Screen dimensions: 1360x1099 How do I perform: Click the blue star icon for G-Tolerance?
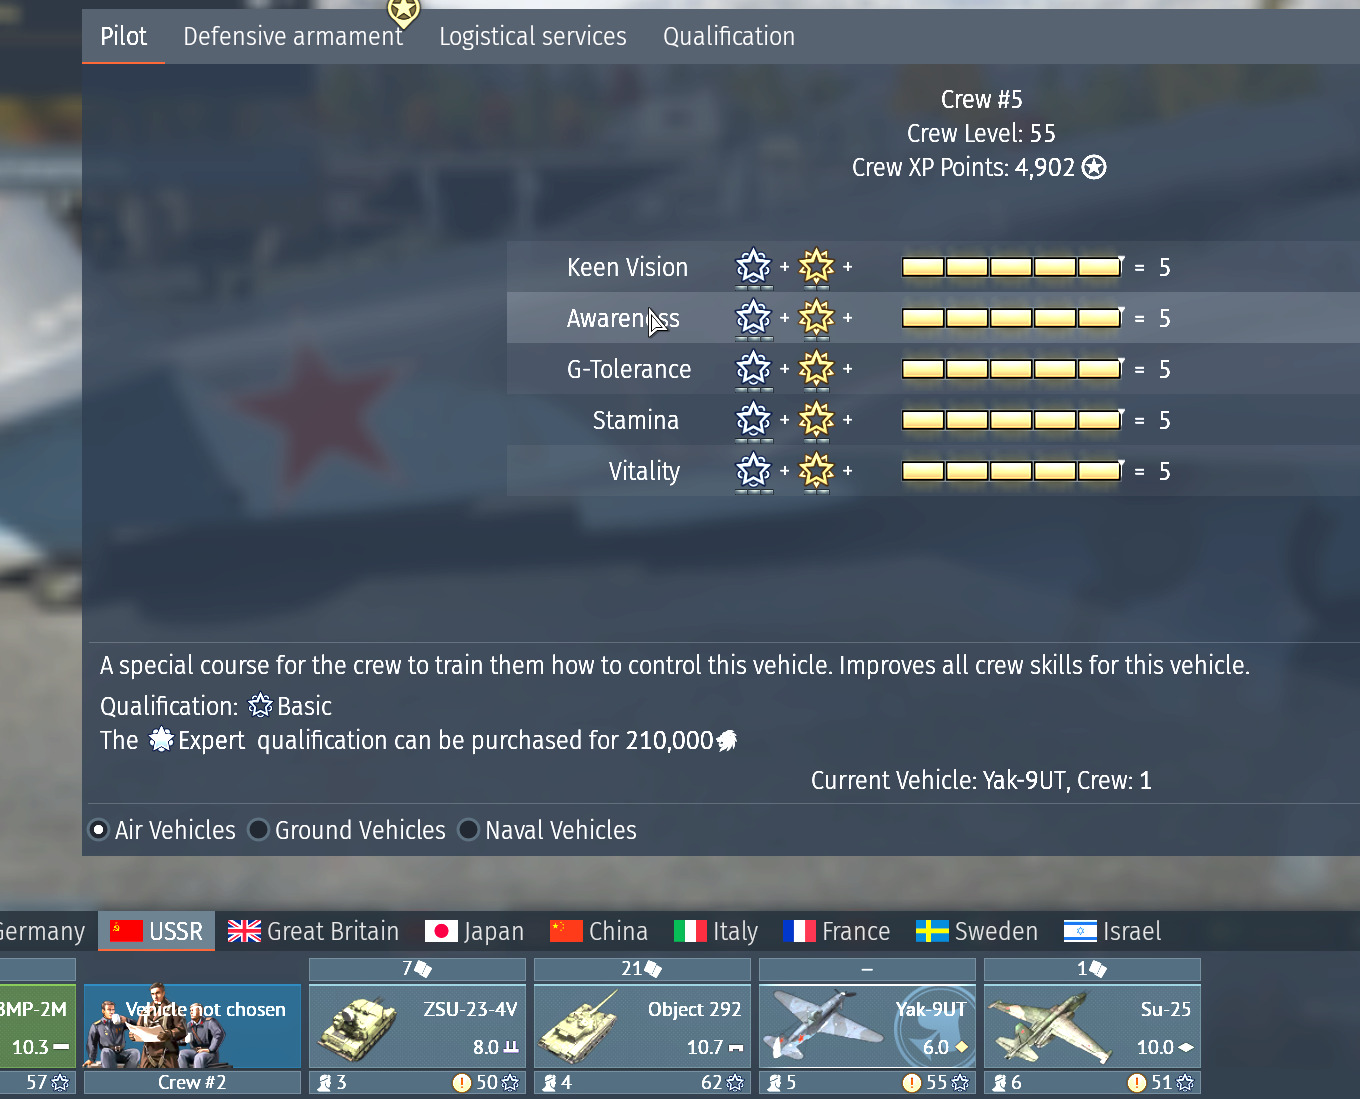click(x=753, y=369)
